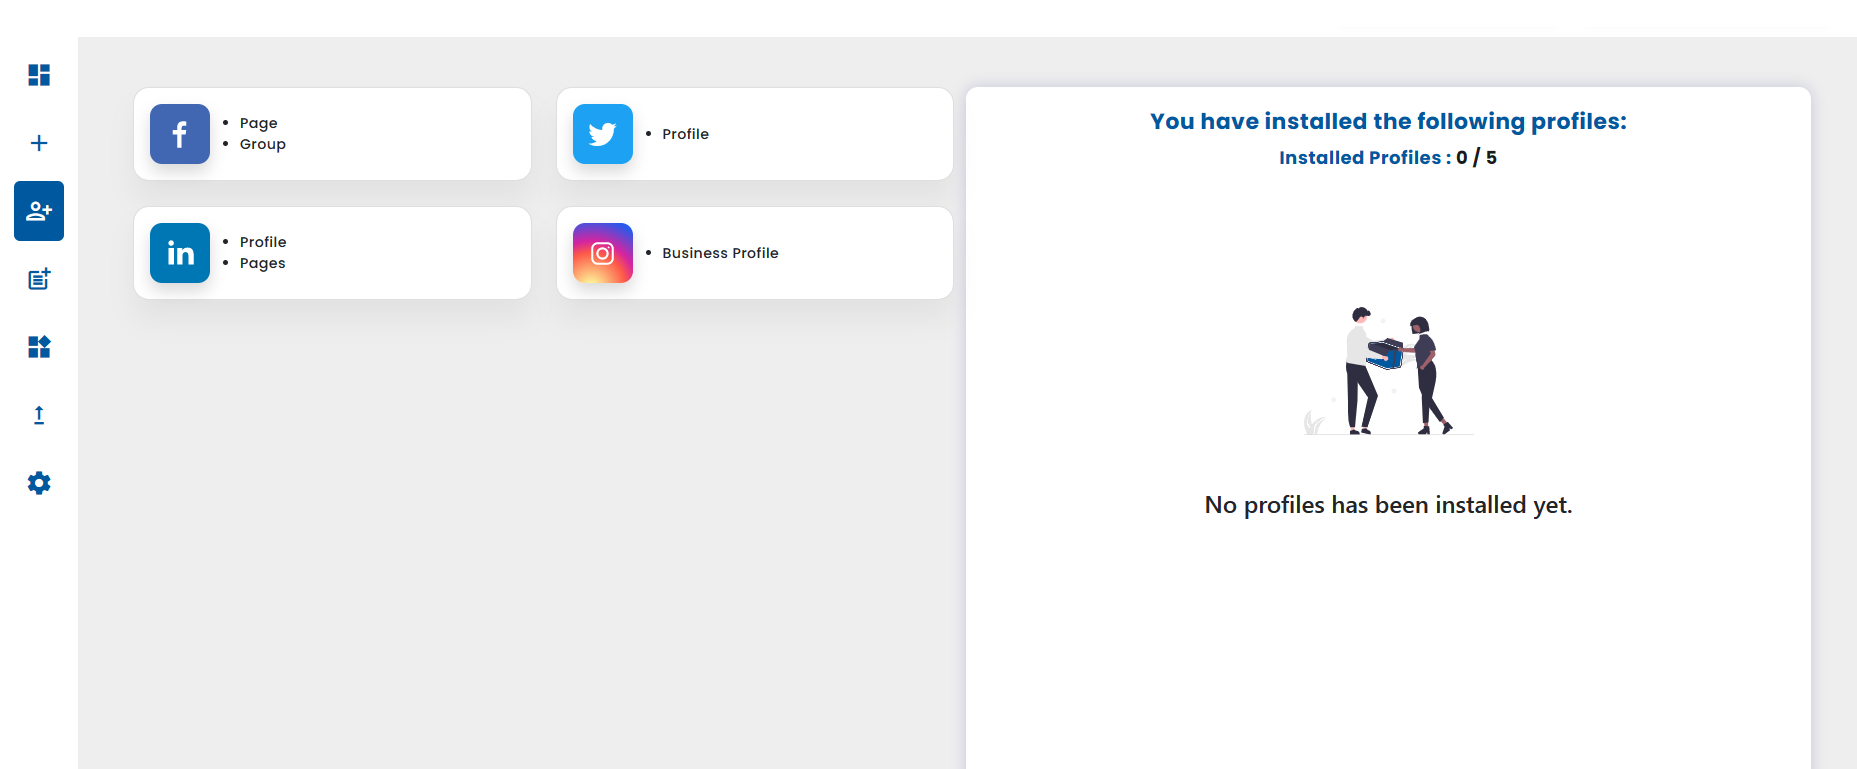Click the 'Installed Profiles : 0 / 5' counter
Viewport: 1857px width, 769px height.
coord(1388,157)
